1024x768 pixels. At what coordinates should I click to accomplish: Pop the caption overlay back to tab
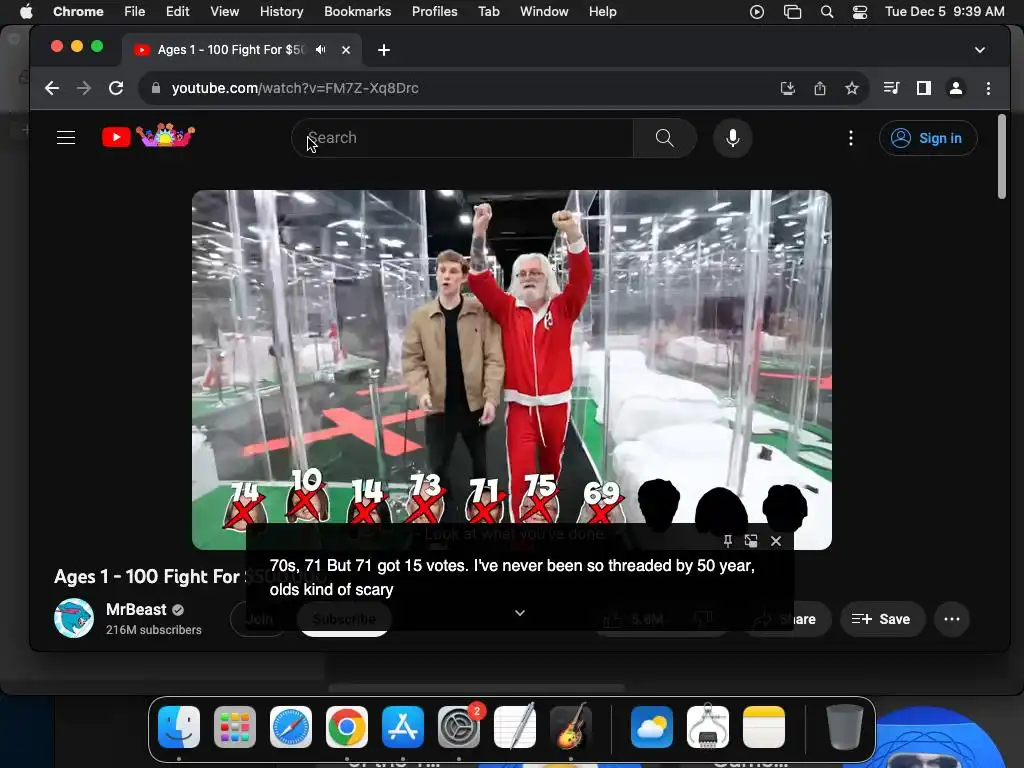[x=751, y=541]
